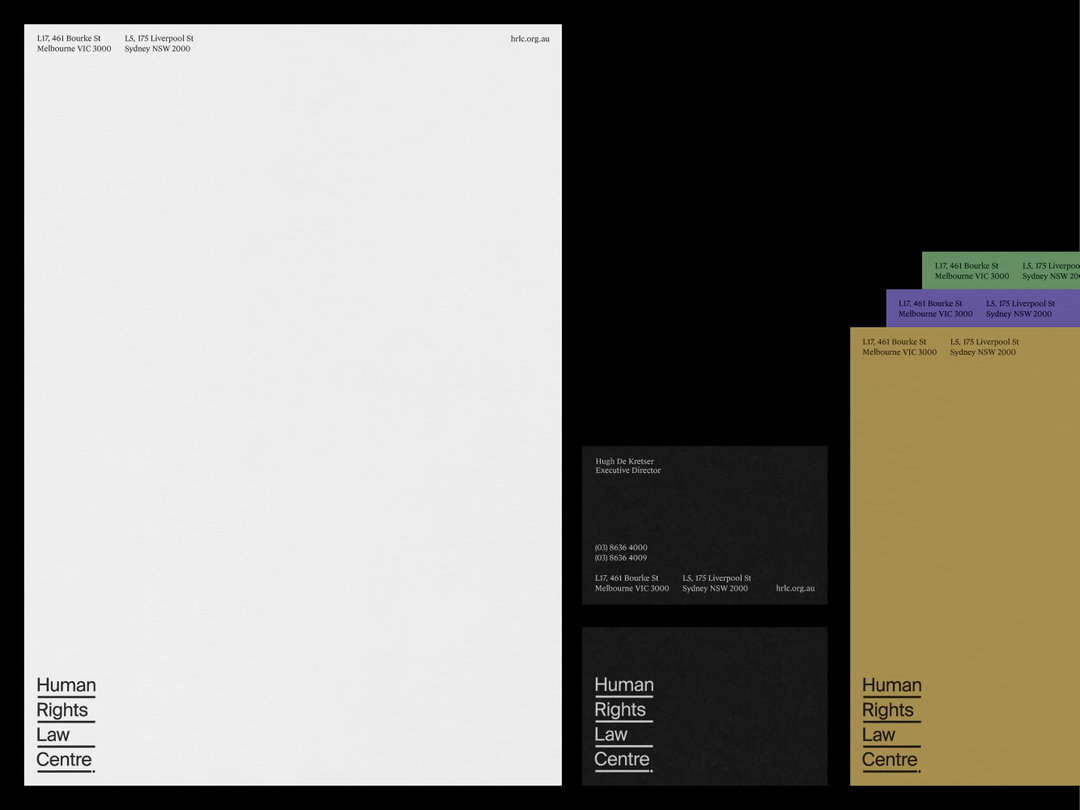Click 'Melbourne VIC 3000' on the white letterhead

pos(74,49)
